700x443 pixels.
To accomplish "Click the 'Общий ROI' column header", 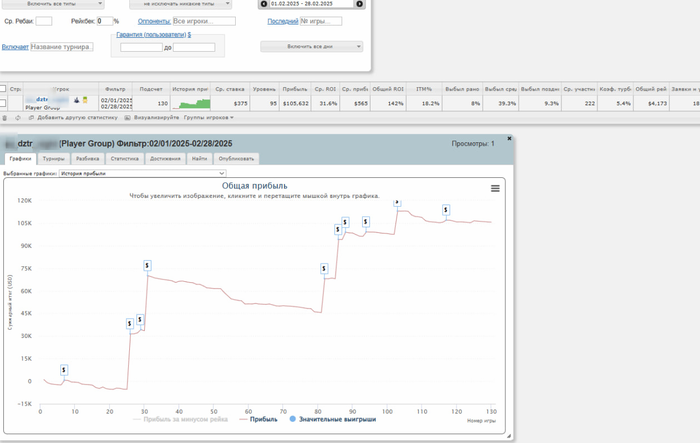I will [388, 89].
